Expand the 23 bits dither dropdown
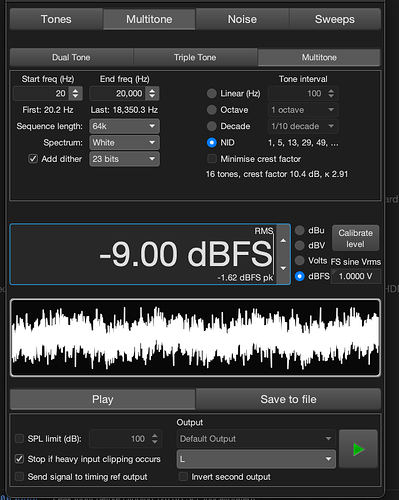Image resolution: width=399 pixels, height=500 pixels. click(x=124, y=159)
